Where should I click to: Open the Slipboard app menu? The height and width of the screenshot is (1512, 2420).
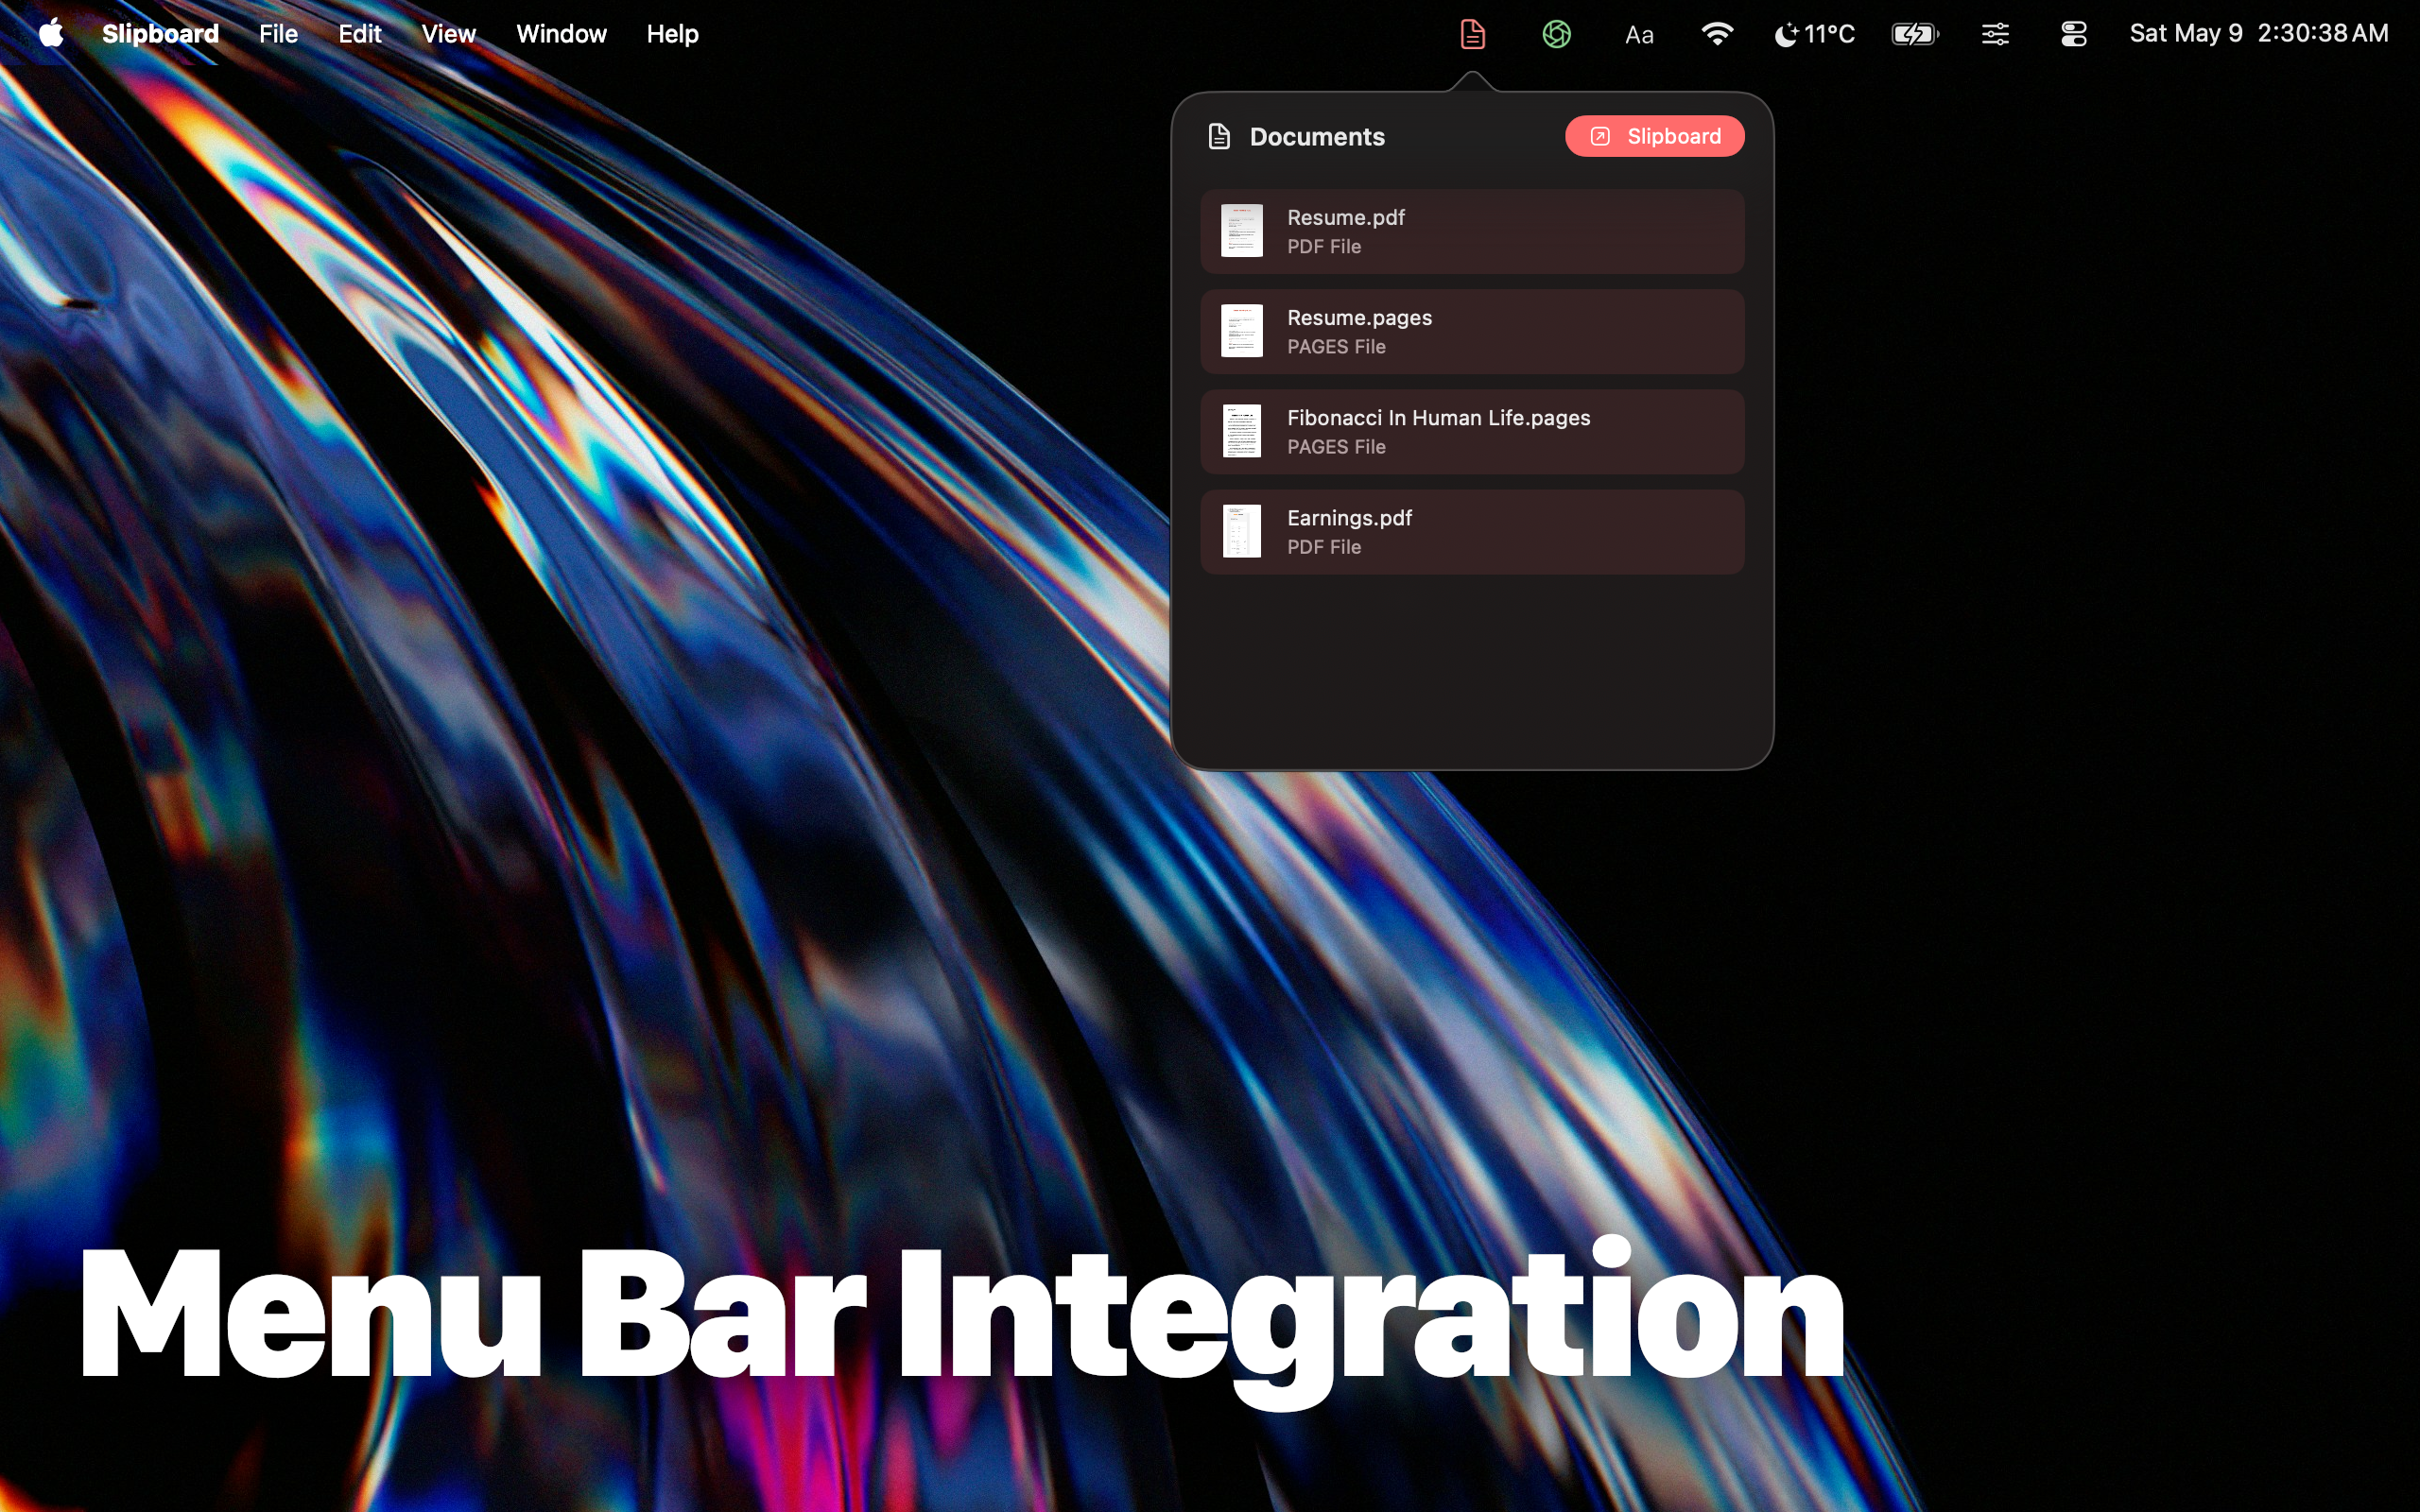(x=160, y=34)
